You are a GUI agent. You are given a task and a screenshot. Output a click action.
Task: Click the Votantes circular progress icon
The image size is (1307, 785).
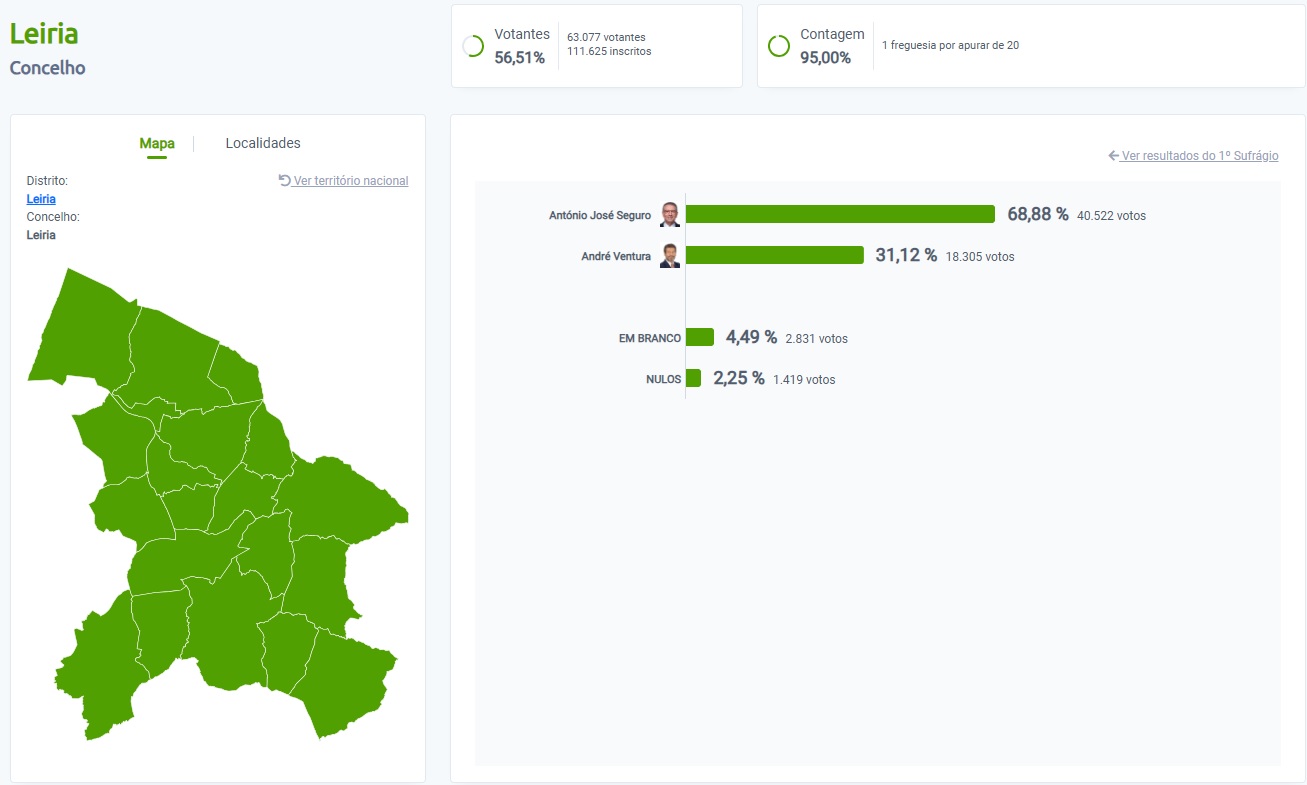pyautogui.click(x=473, y=47)
